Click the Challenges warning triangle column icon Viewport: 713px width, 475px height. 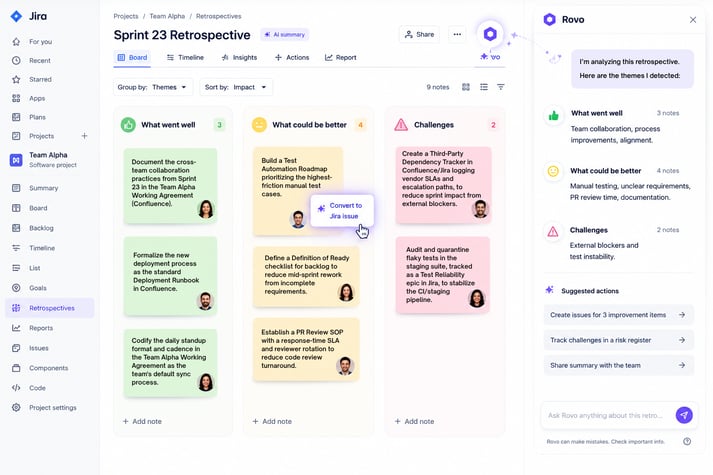tap(401, 125)
